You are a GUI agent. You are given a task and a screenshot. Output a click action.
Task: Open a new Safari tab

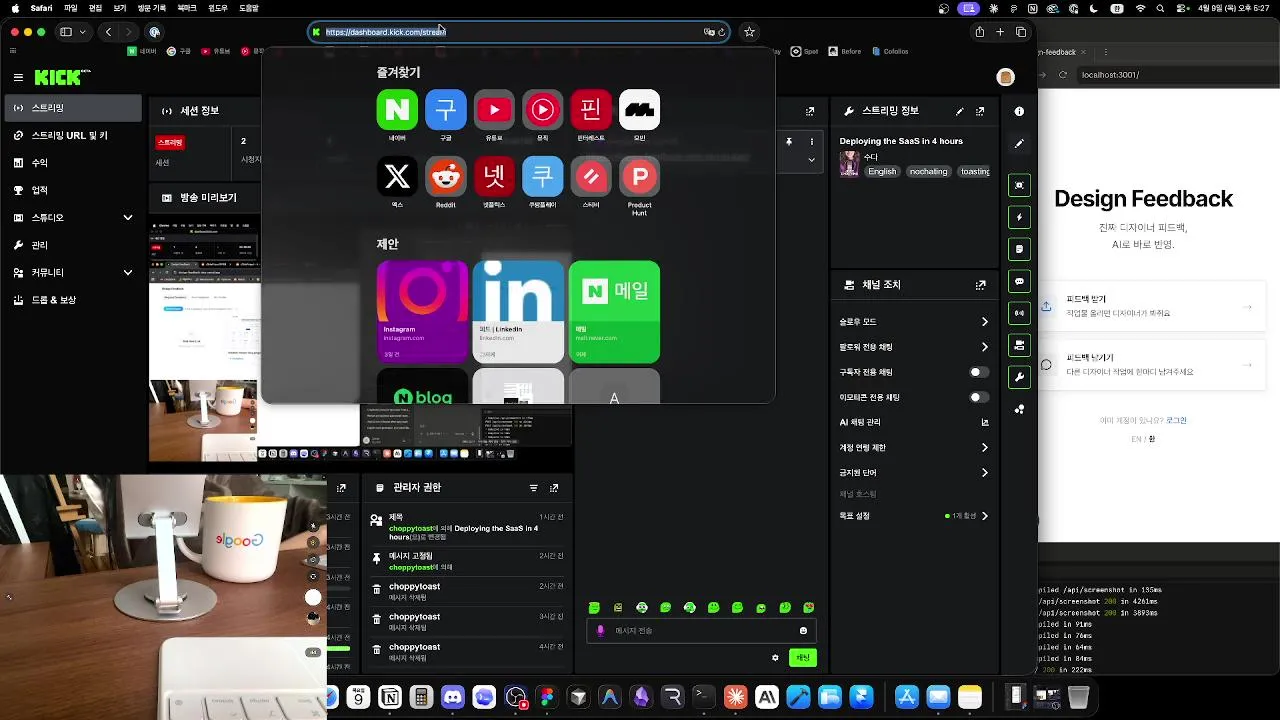pos(1000,32)
